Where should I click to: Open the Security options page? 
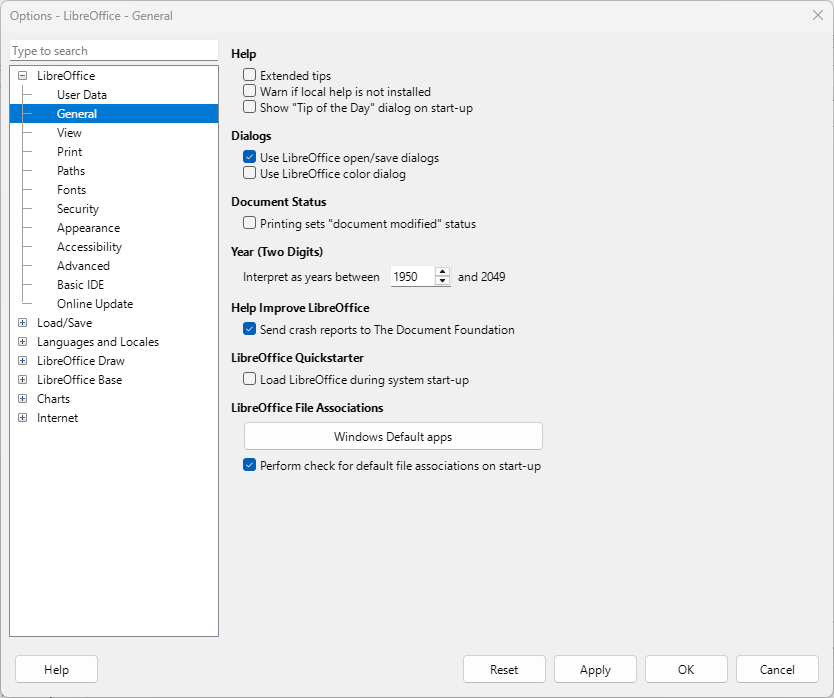[78, 209]
